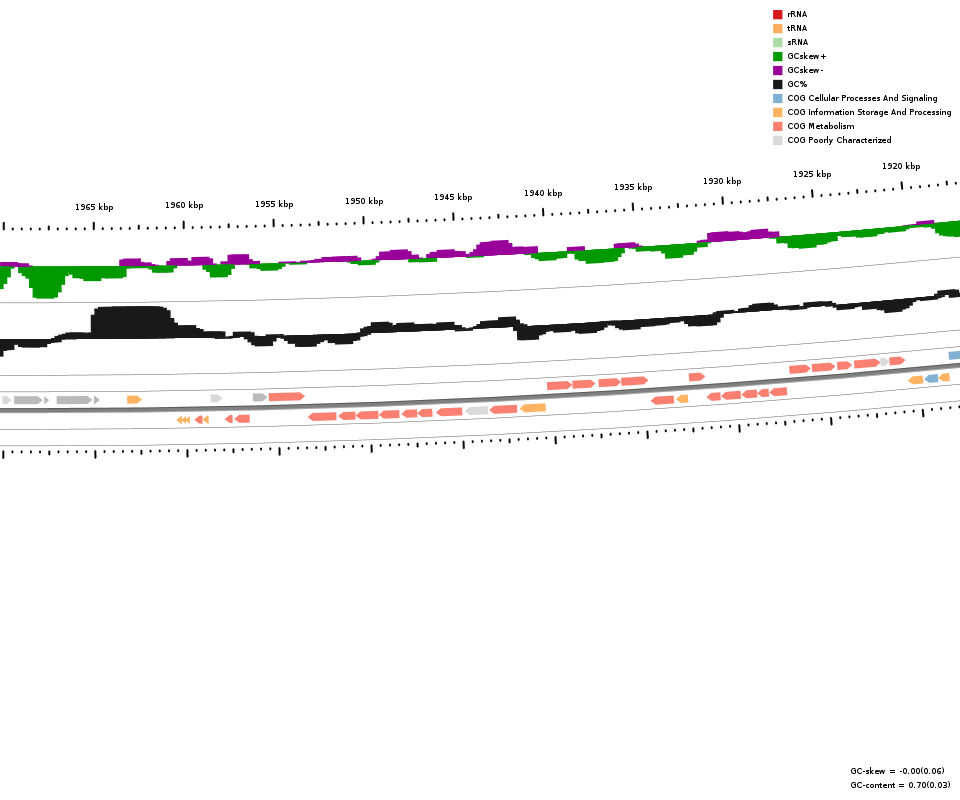Select the "GCskew-" legend label
Viewport: 960px width, 800px height.
[806, 70]
